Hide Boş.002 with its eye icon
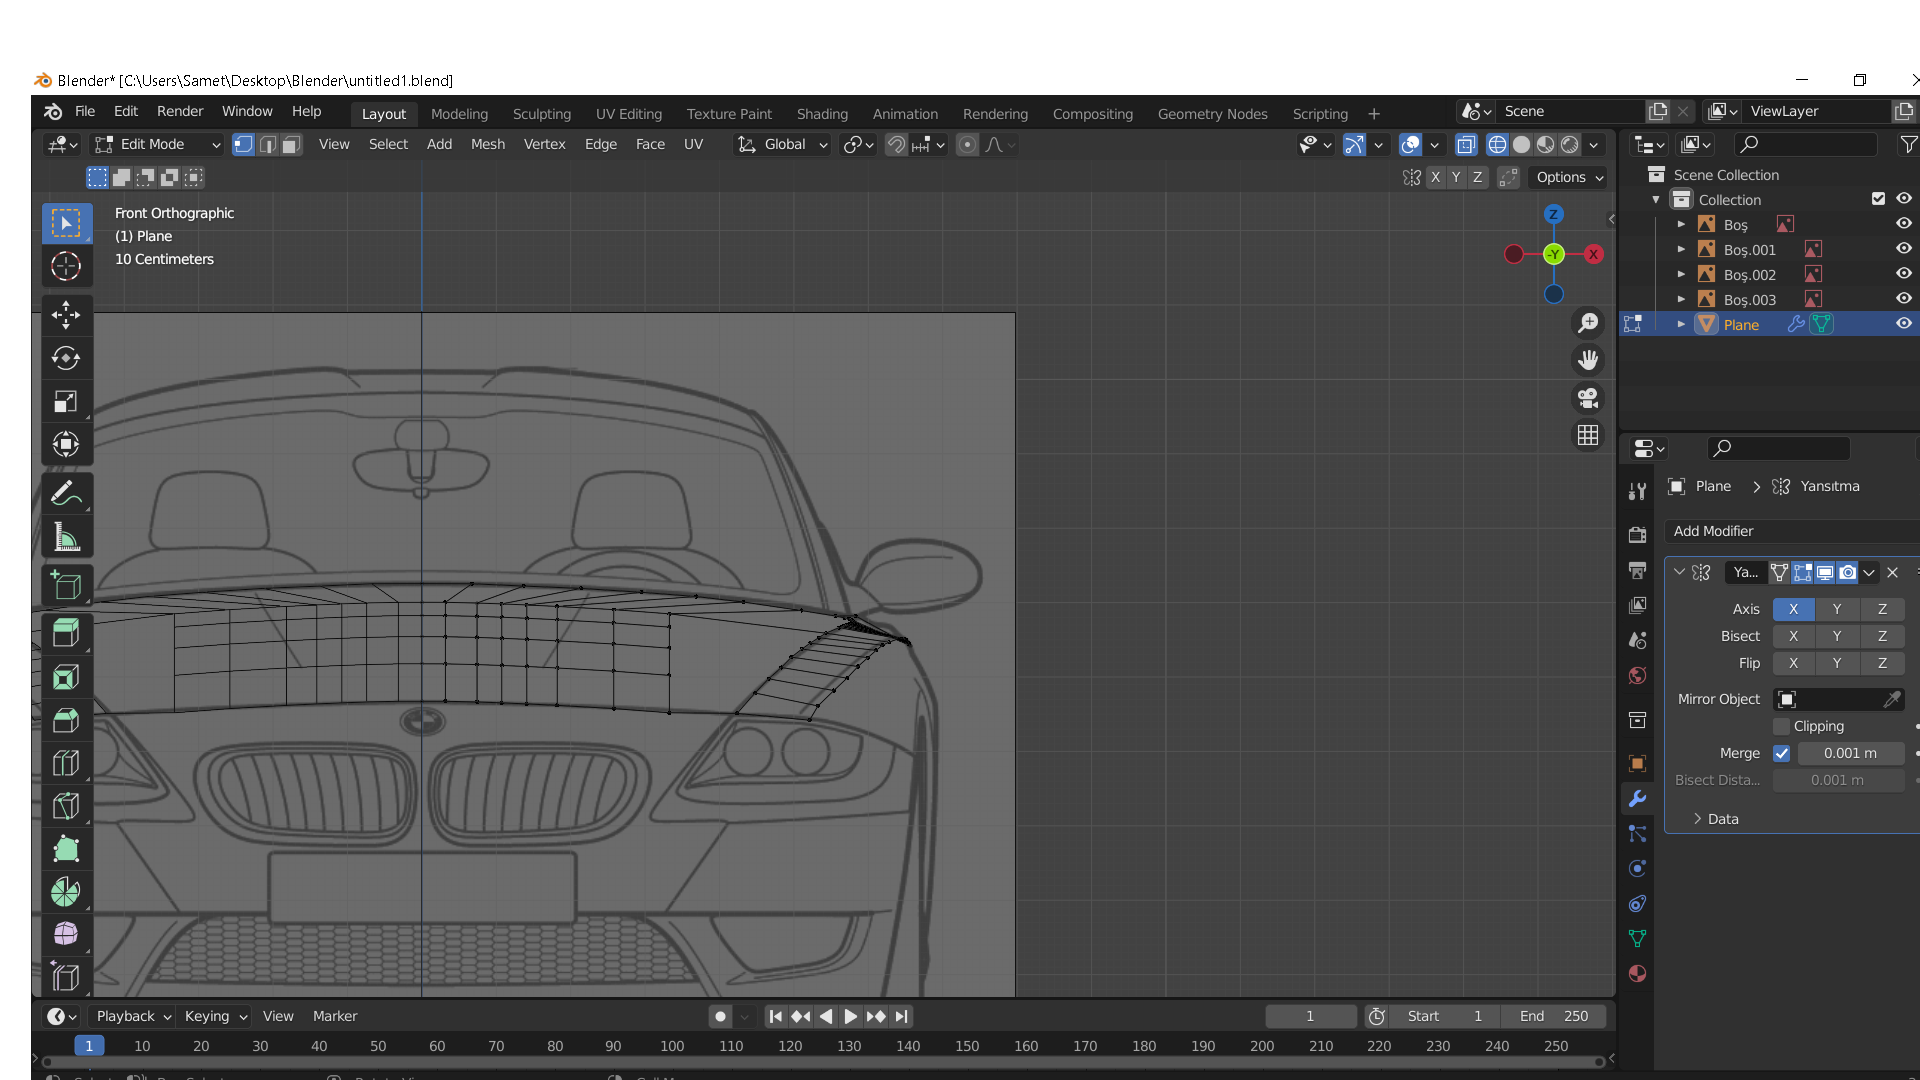The height and width of the screenshot is (1080, 1920). click(1904, 274)
